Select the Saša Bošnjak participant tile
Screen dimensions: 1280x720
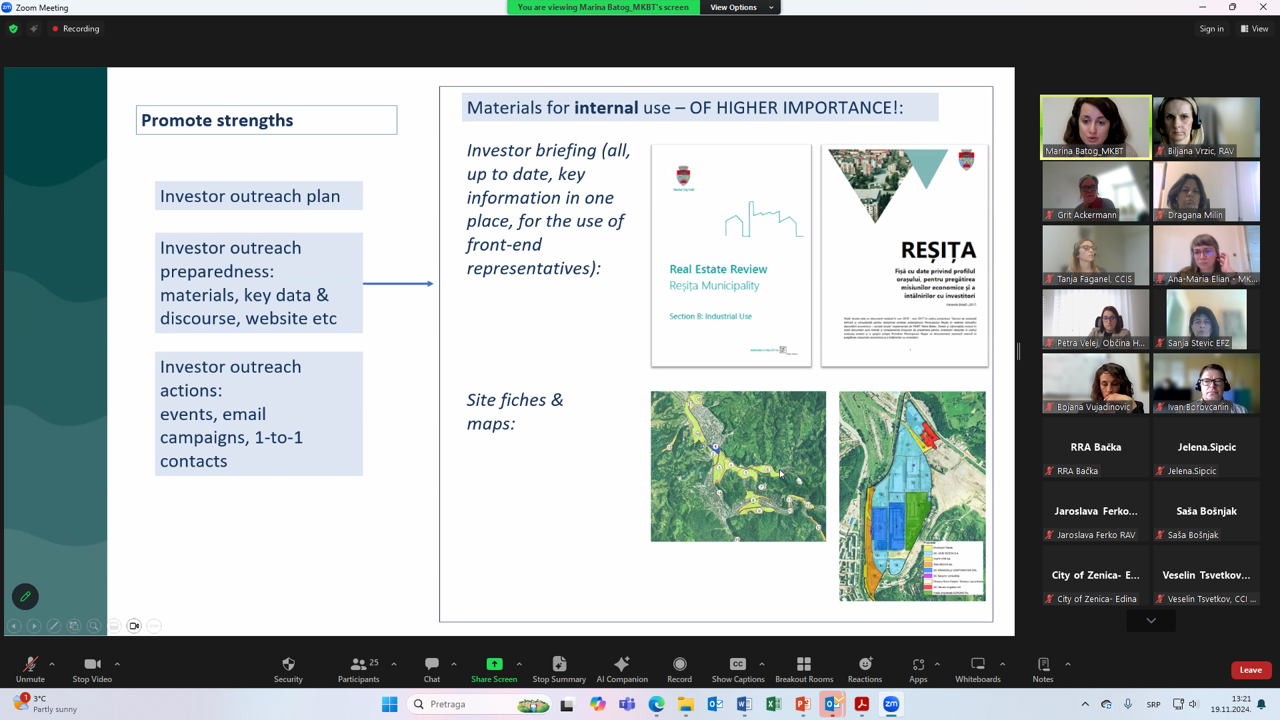[1206, 511]
